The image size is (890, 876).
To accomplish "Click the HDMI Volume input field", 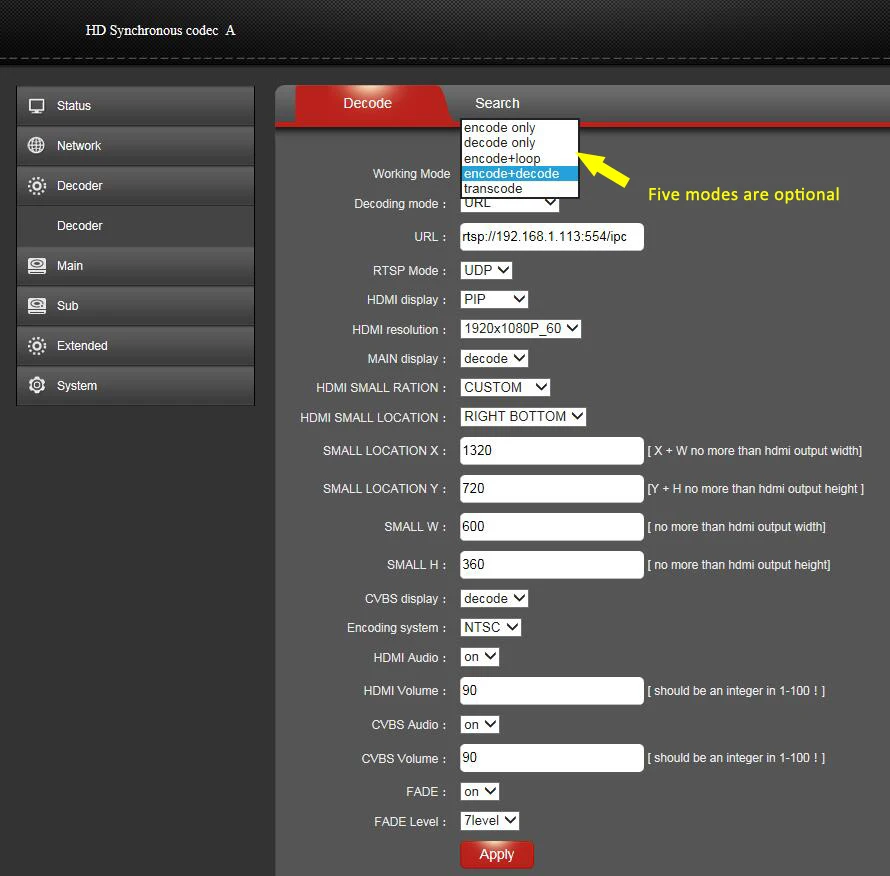I will click(x=552, y=691).
